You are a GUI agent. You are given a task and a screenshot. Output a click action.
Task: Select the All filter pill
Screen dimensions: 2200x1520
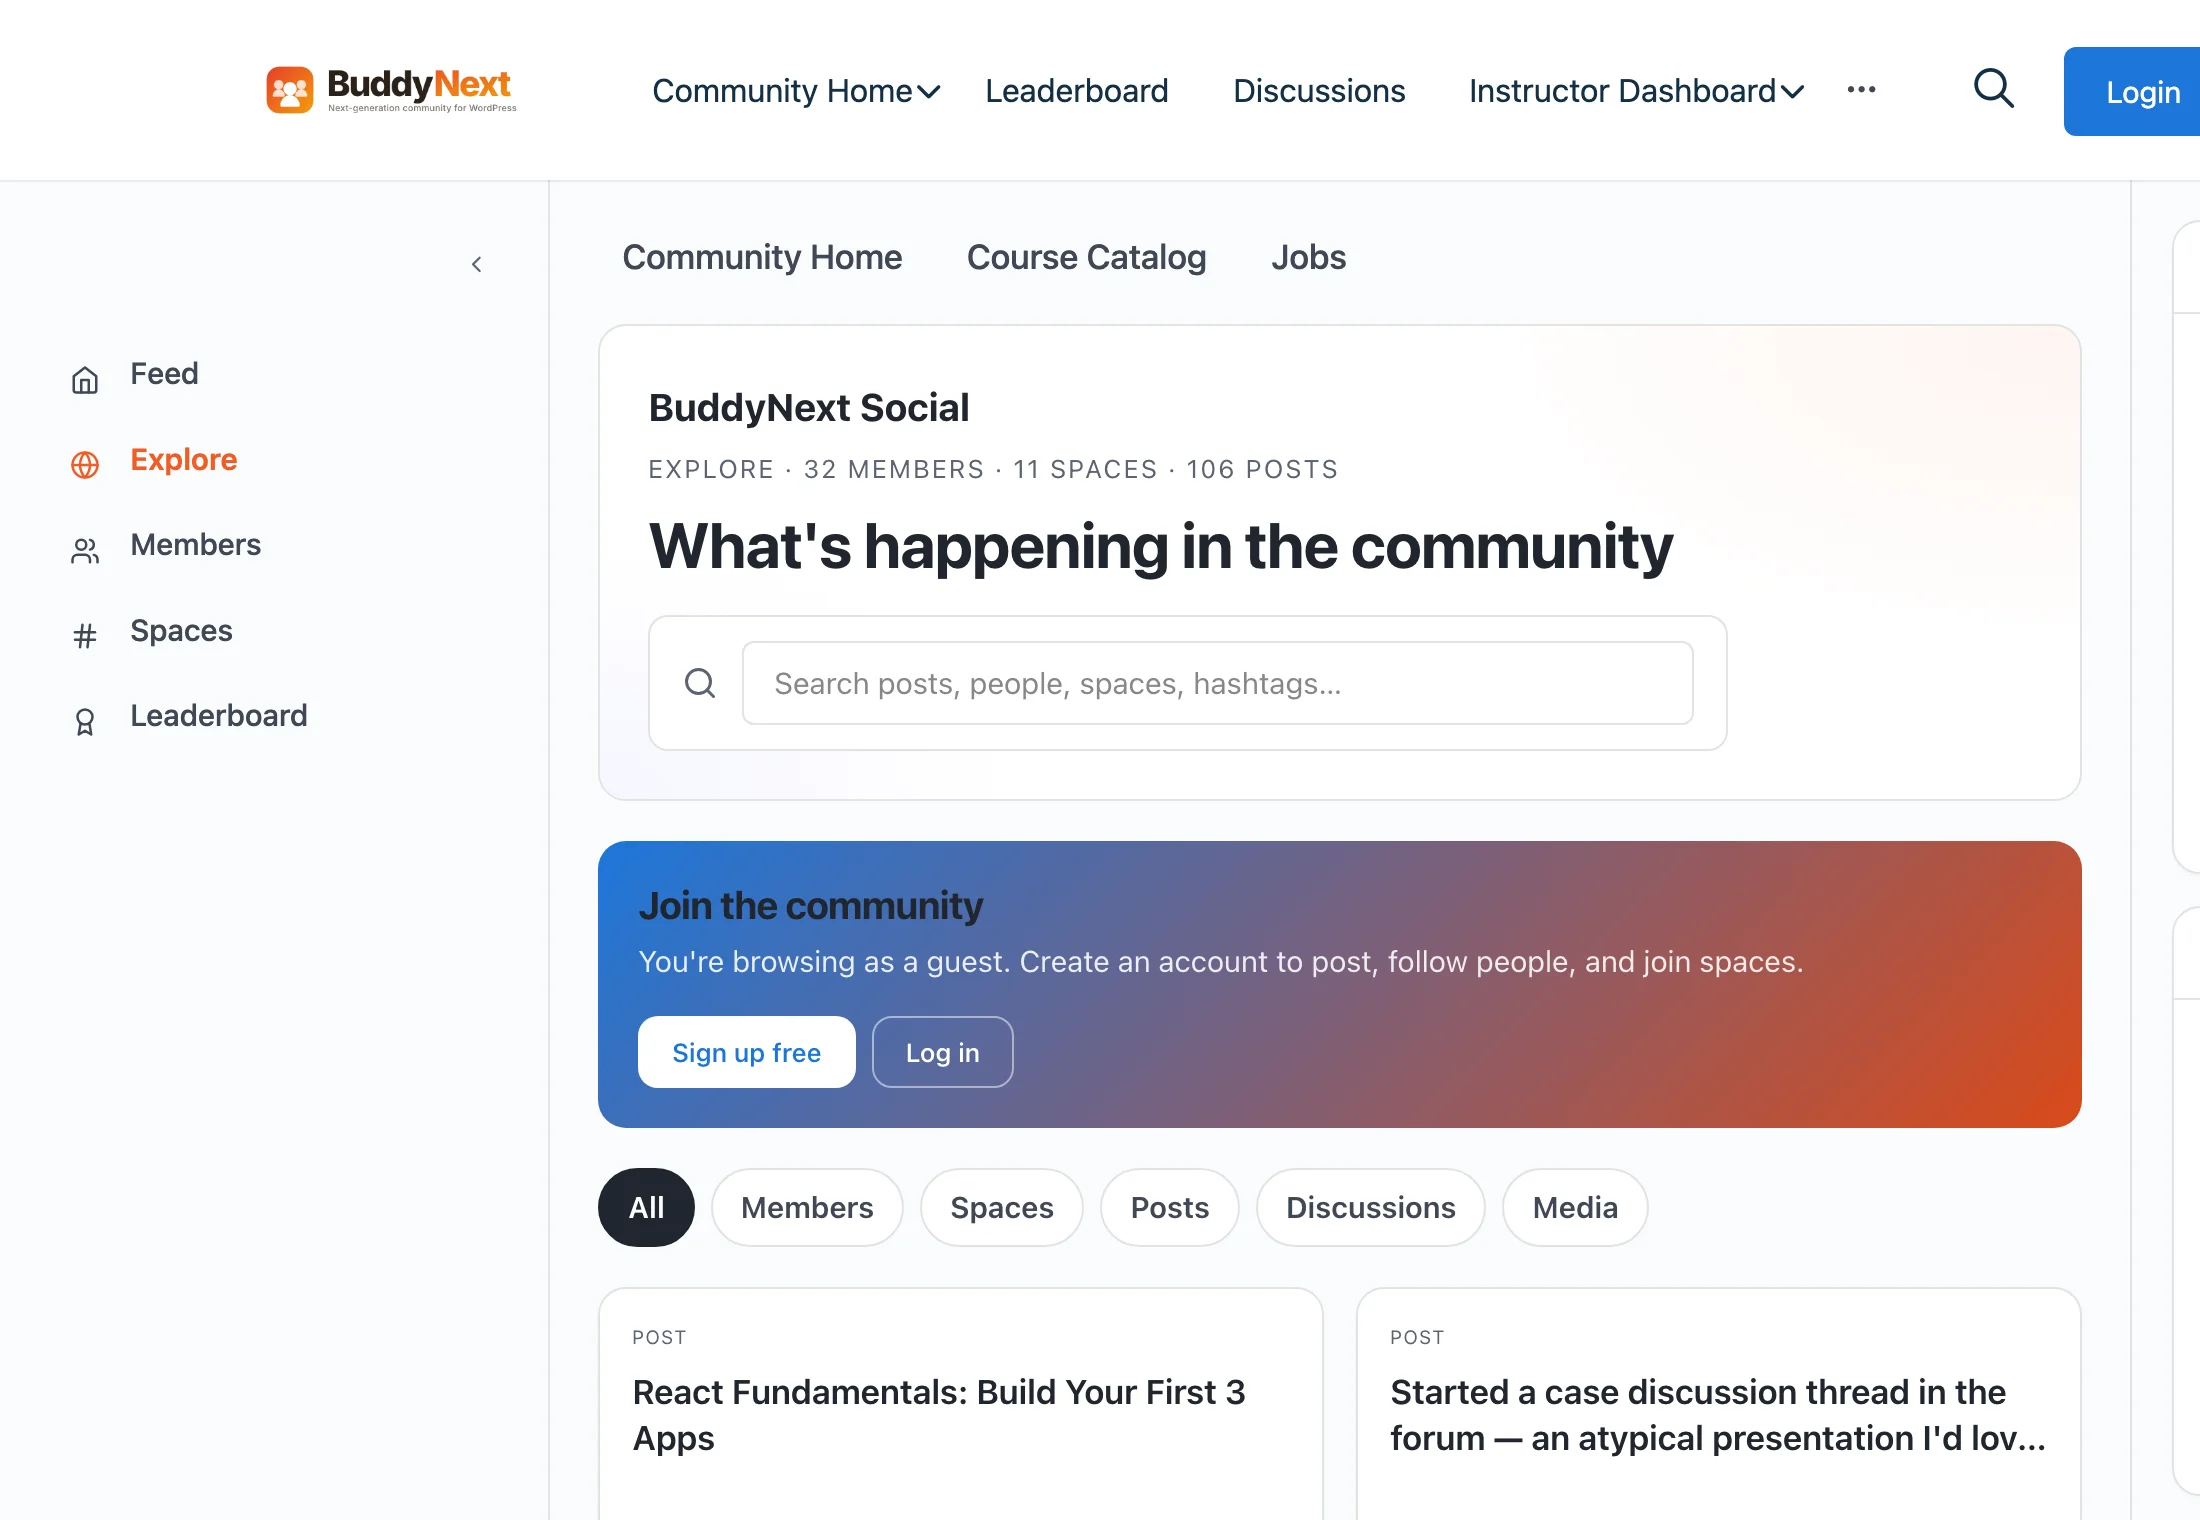tap(646, 1207)
